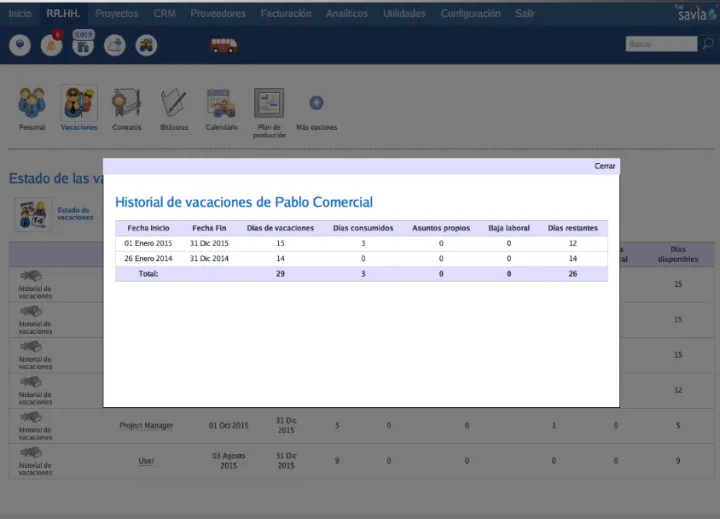Open the Bitácoras notebook icon

[x=173, y=104]
